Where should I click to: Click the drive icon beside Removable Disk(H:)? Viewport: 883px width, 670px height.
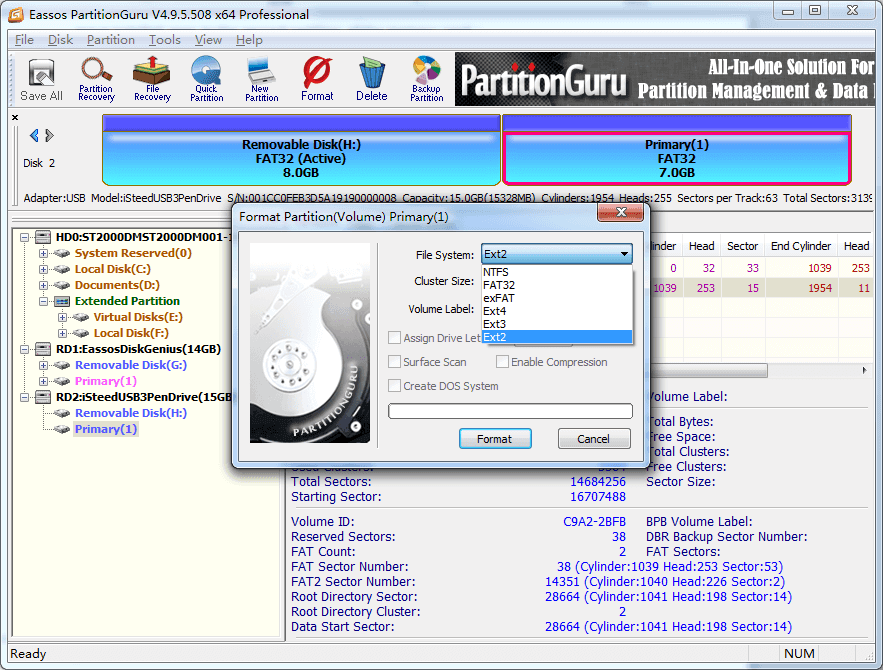point(62,413)
